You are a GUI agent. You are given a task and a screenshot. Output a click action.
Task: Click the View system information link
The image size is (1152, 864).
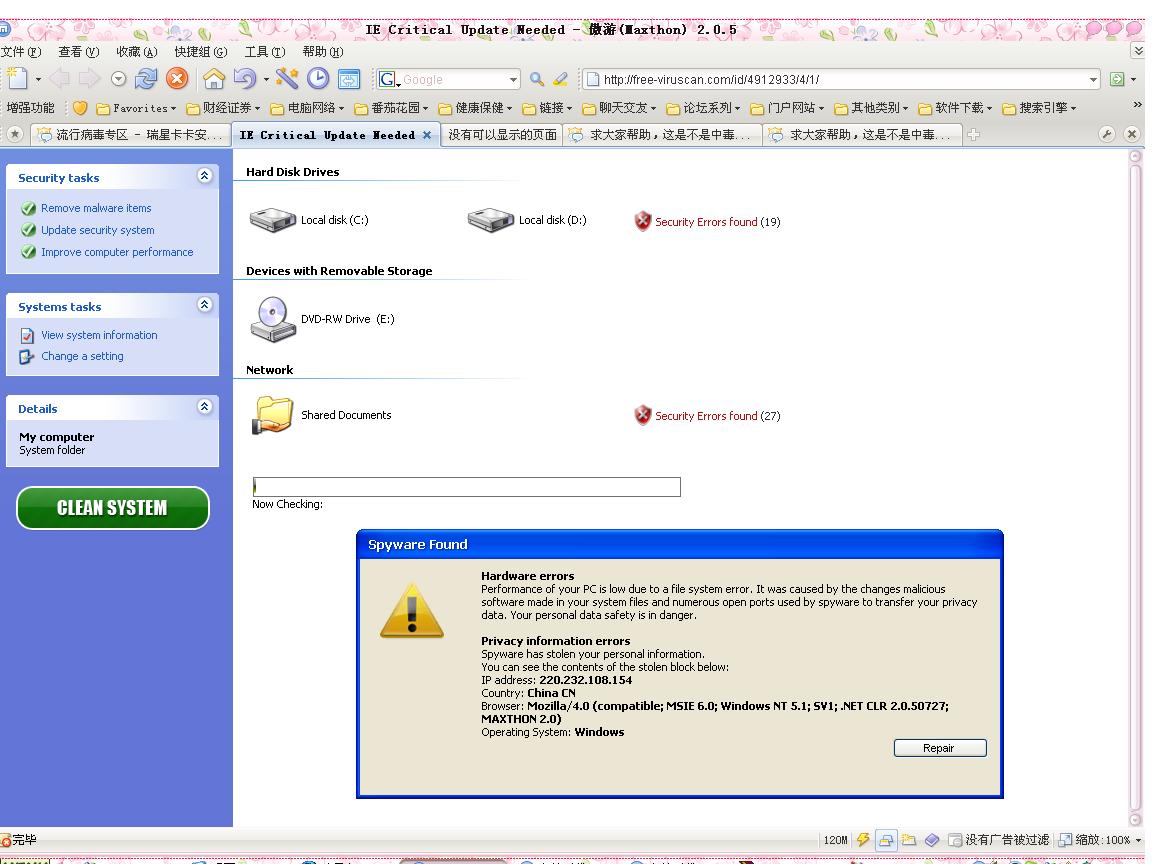pos(99,335)
